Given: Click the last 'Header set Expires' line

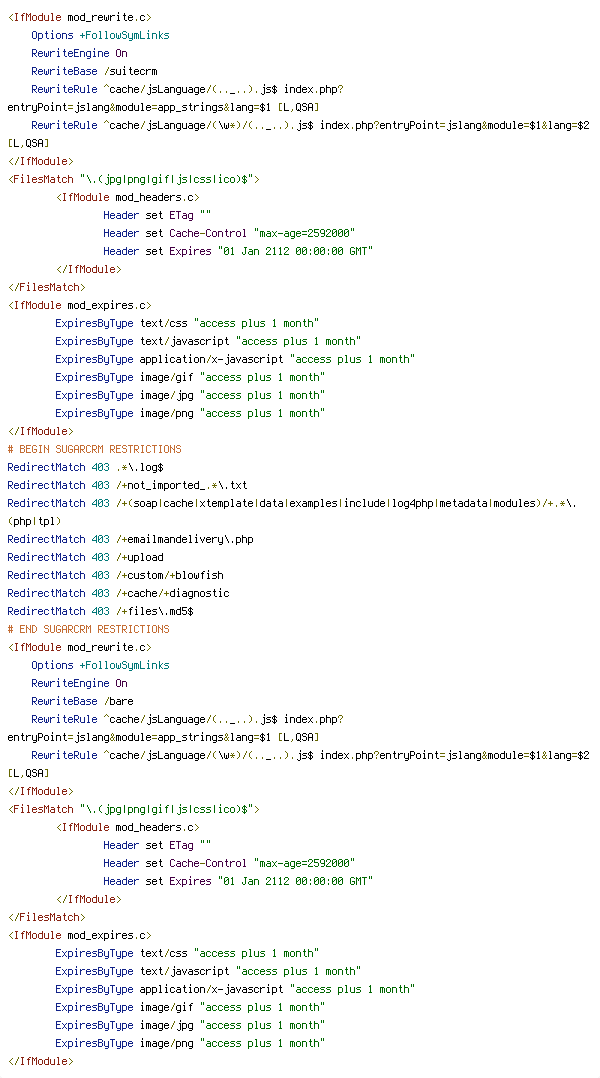Looking at the screenshot, I should [238, 881].
